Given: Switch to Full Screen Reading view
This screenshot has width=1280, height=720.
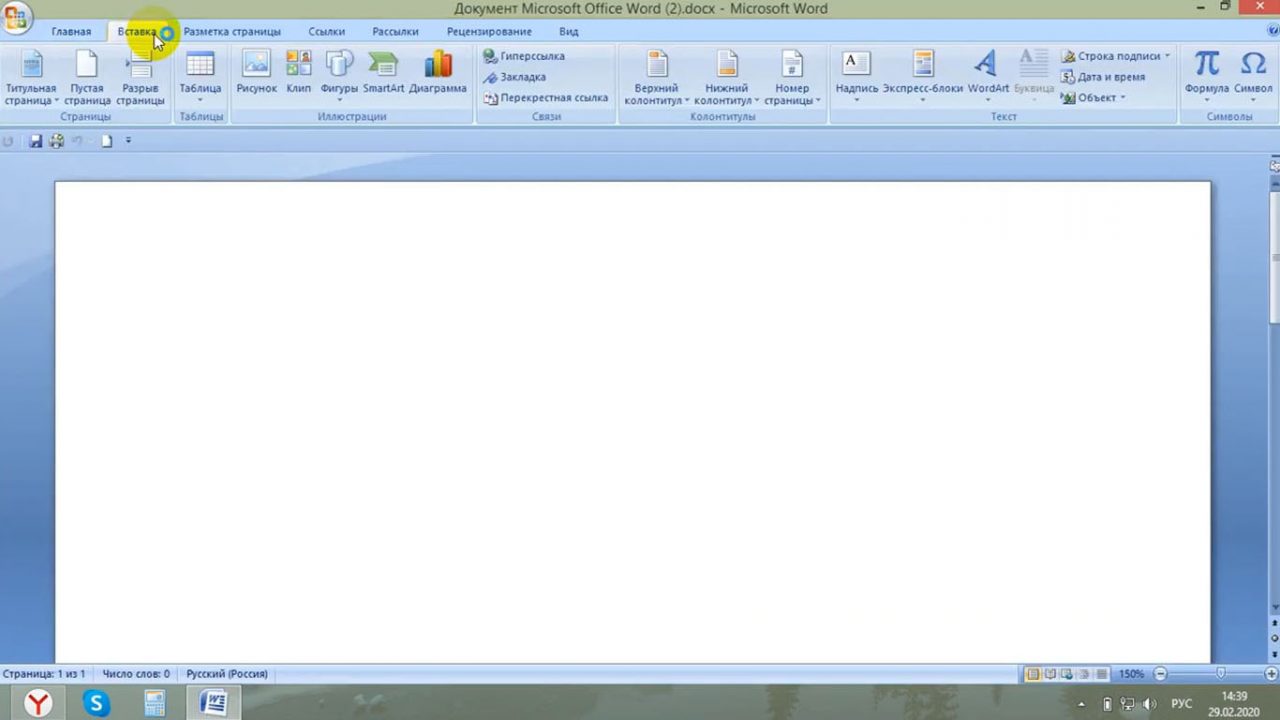Looking at the screenshot, I should [1051, 674].
